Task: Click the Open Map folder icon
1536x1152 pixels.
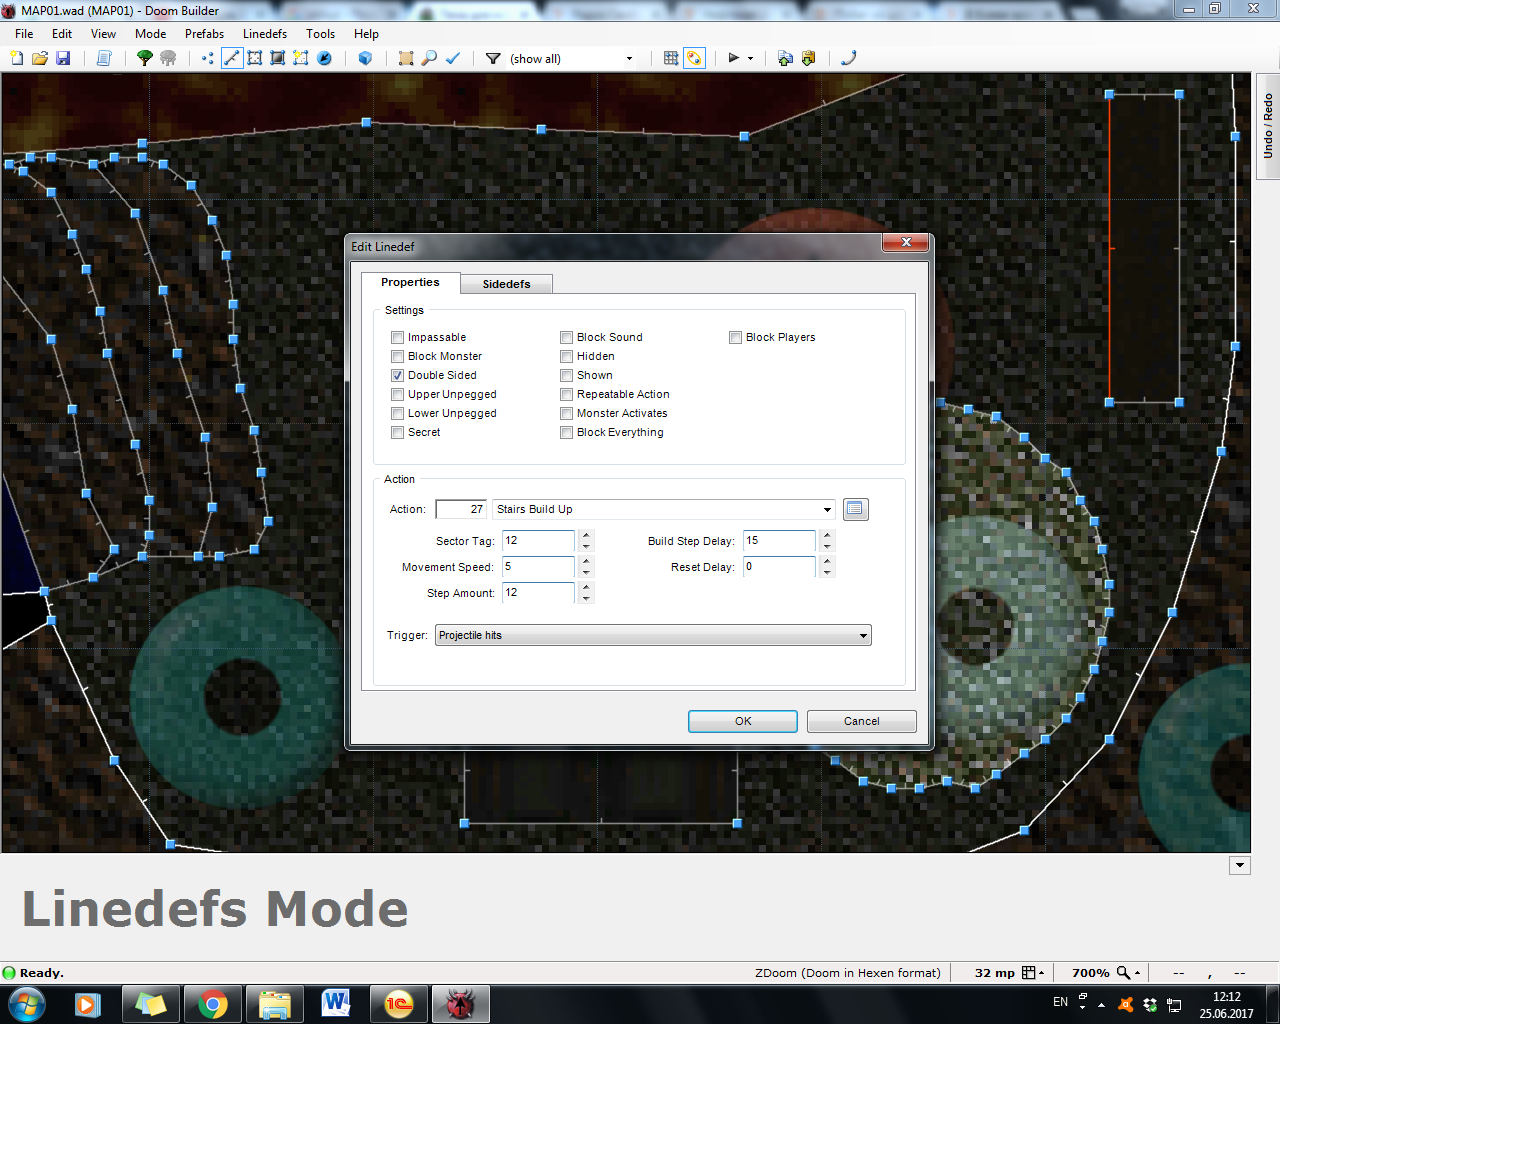Action: (x=40, y=58)
